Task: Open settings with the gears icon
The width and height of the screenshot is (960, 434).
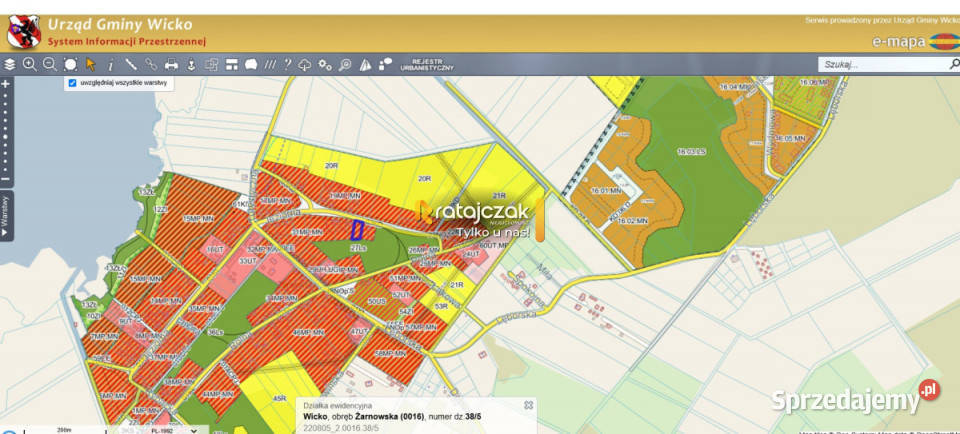Action: click(325, 64)
